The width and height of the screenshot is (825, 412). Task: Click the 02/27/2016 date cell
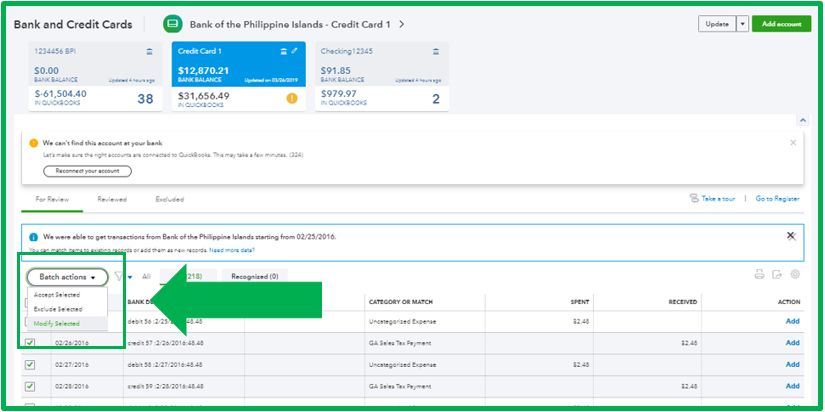coord(72,365)
